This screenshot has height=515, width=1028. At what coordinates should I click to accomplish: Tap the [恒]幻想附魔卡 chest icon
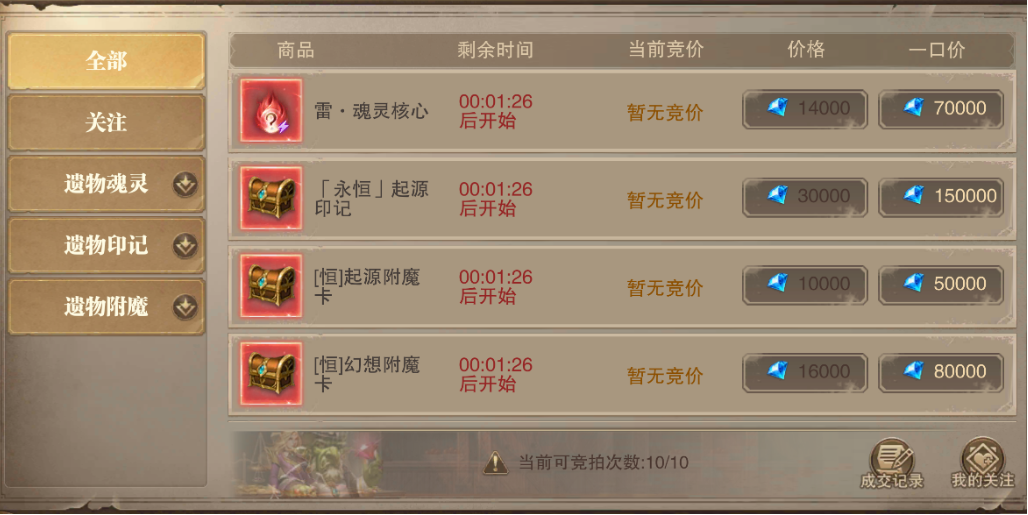tap(271, 373)
